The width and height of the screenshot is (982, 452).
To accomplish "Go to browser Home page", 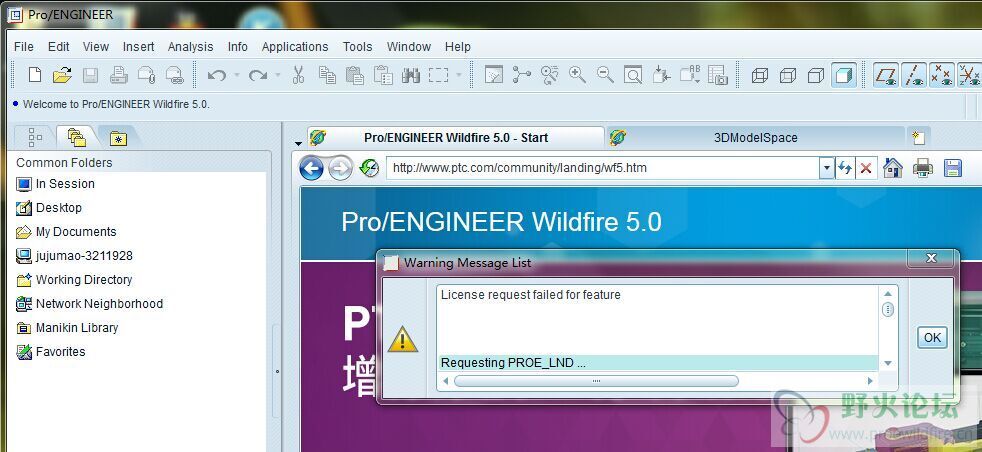I will tap(892, 168).
